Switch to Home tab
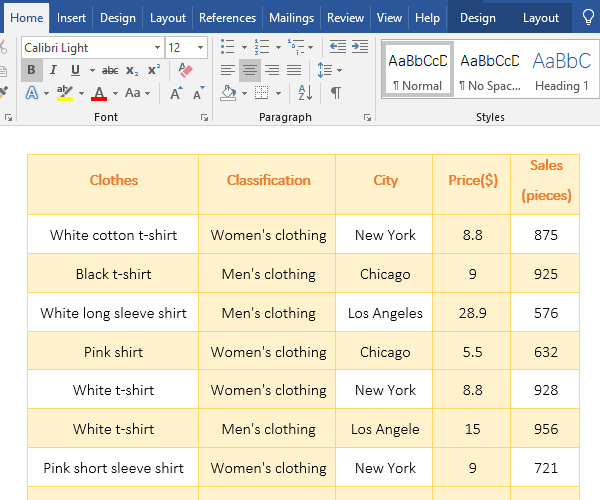The height and width of the screenshot is (500, 600). click(26, 18)
